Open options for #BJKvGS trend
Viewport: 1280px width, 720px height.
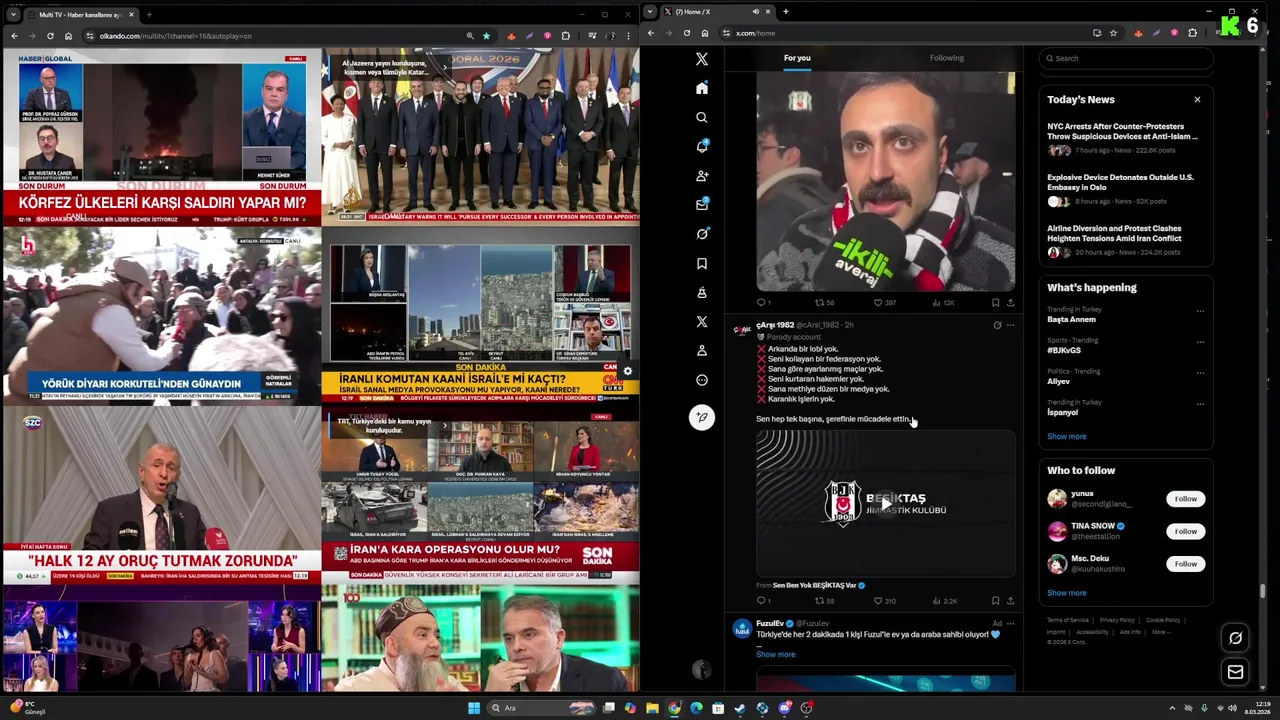coord(1200,342)
